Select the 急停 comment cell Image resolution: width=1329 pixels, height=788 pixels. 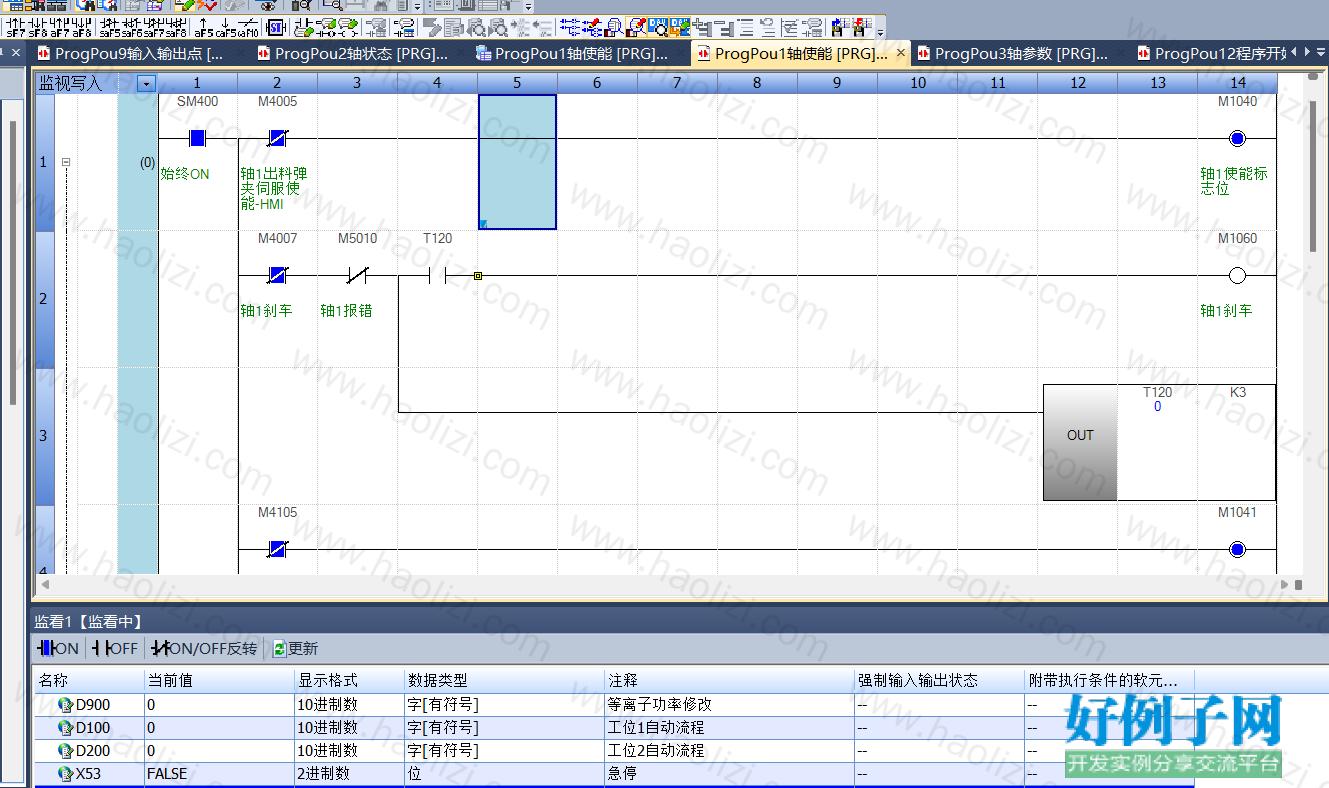pyautogui.click(x=728, y=773)
